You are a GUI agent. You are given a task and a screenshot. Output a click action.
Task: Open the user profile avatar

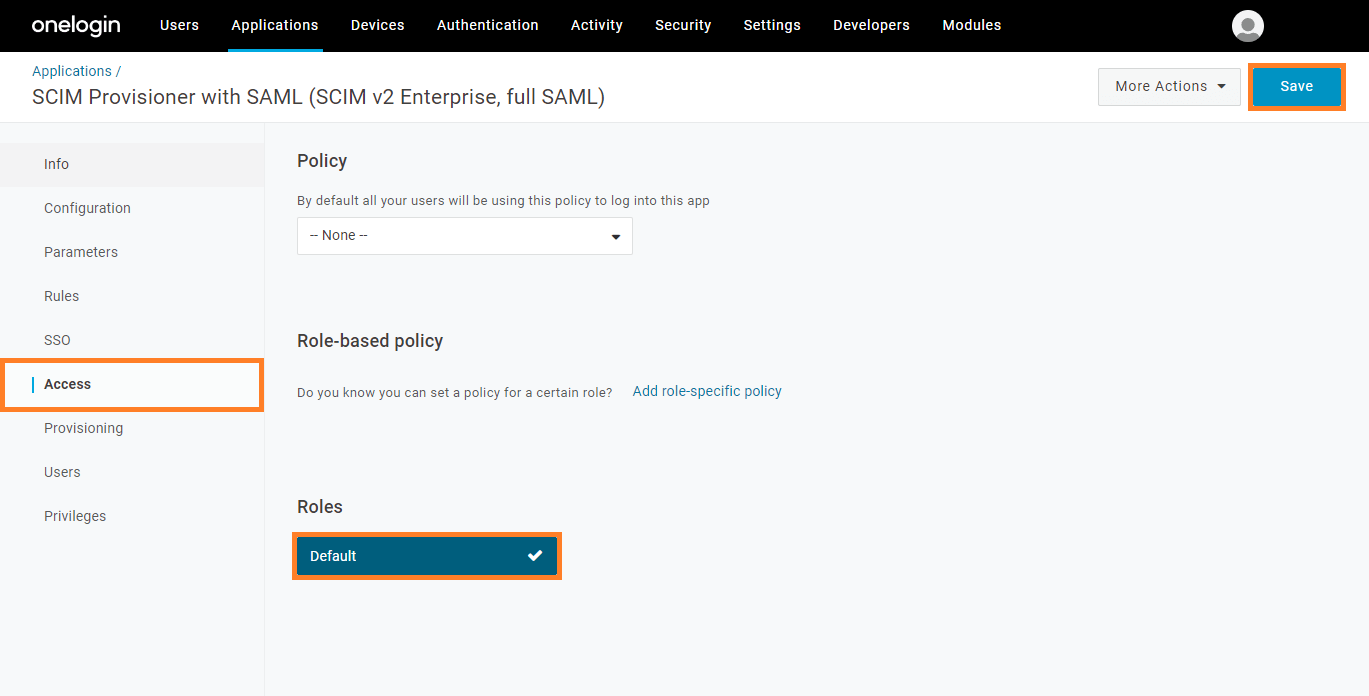[x=1248, y=26]
